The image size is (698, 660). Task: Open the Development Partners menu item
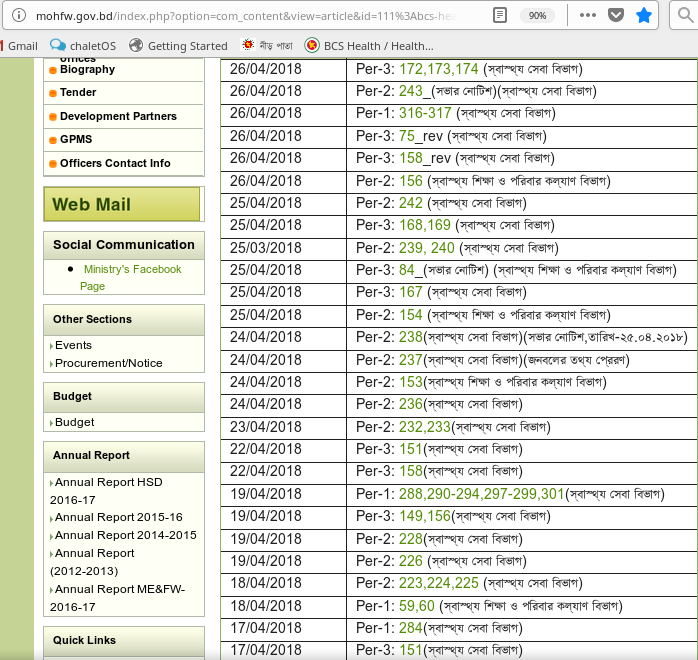click(117, 116)
